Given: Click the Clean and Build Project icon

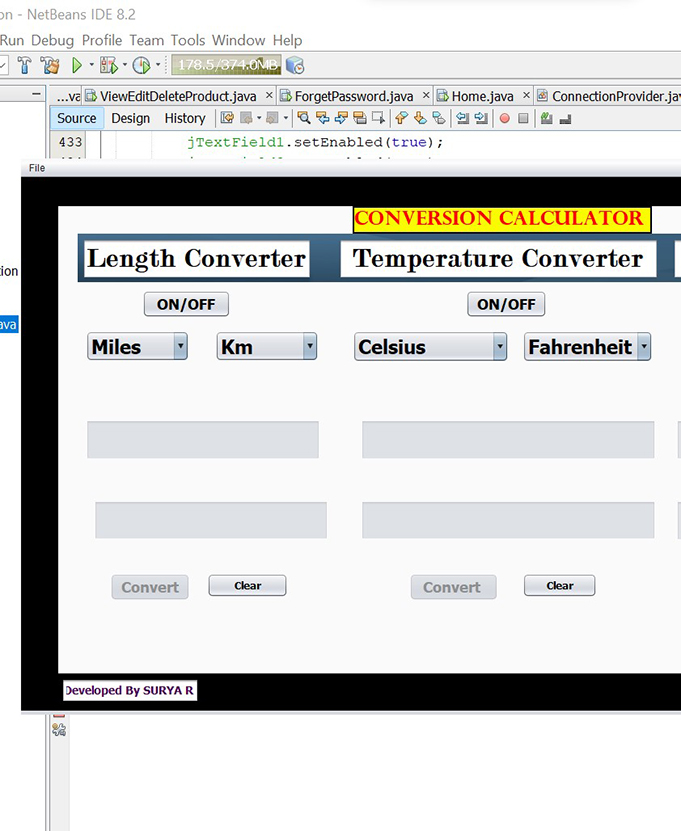Looking at the screenshot, I should 51,65.
